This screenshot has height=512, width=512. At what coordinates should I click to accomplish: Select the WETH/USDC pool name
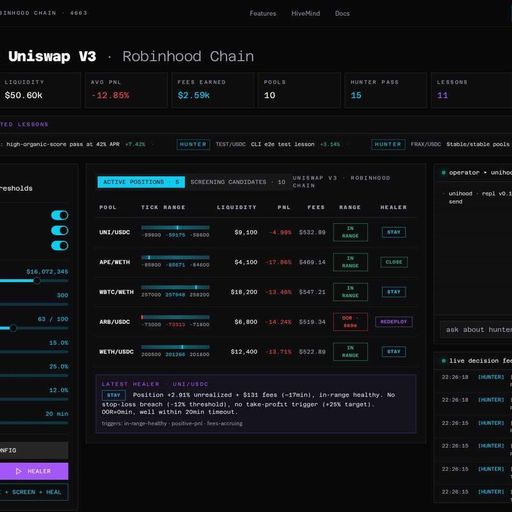point(116,352)
